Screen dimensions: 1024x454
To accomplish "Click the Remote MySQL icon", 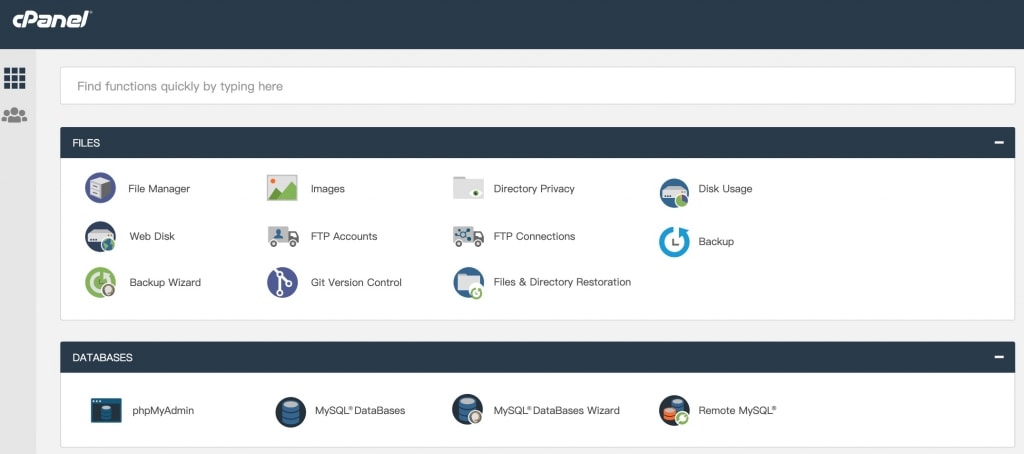I will [x=674, y=411].
